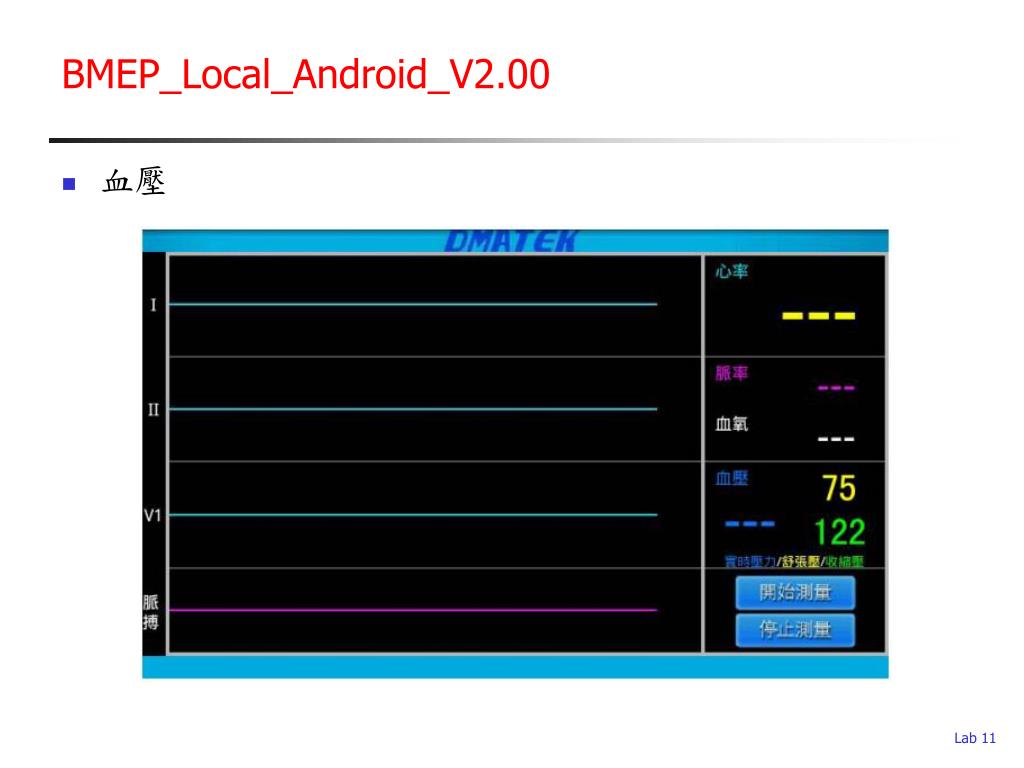Click the magenta pulse rate dashes

point(836,388)
